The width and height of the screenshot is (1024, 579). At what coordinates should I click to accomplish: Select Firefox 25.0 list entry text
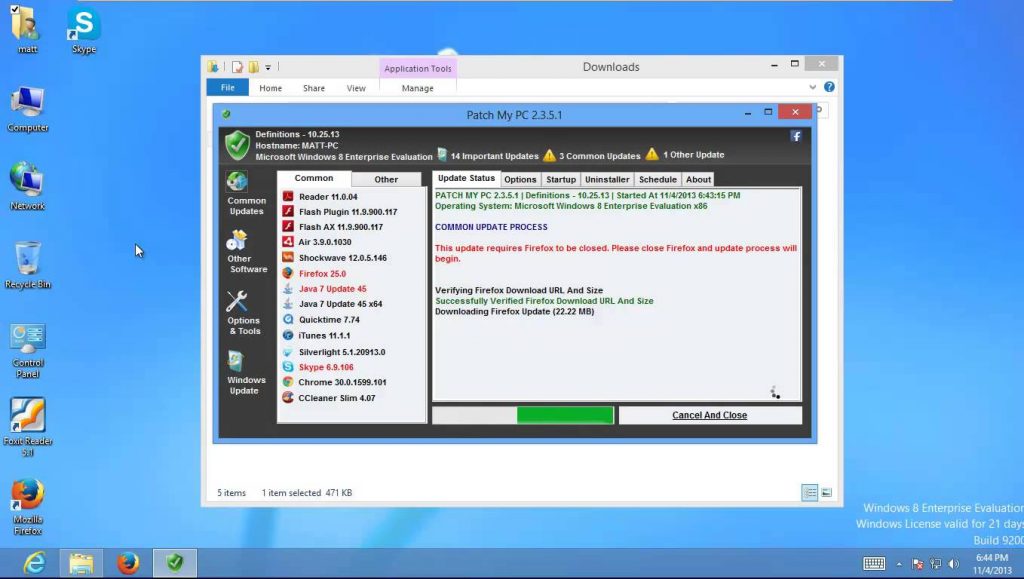(323, 274)
